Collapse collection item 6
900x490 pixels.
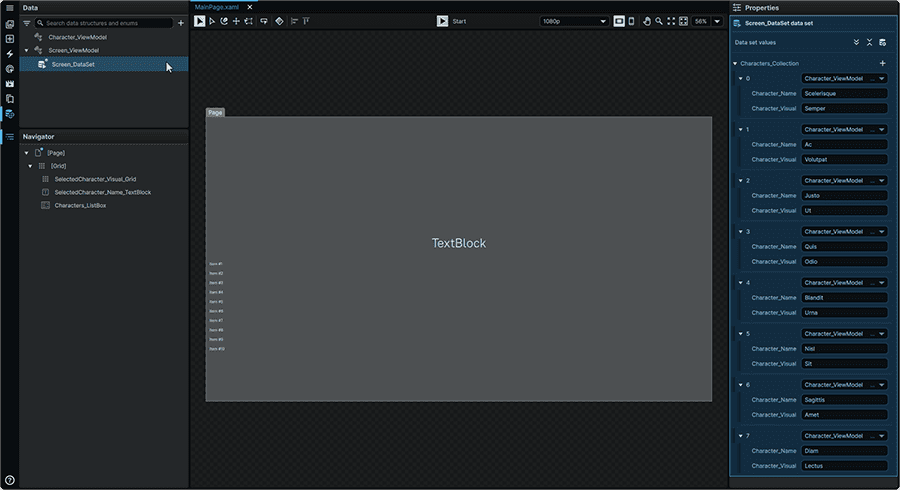[740, 385]
